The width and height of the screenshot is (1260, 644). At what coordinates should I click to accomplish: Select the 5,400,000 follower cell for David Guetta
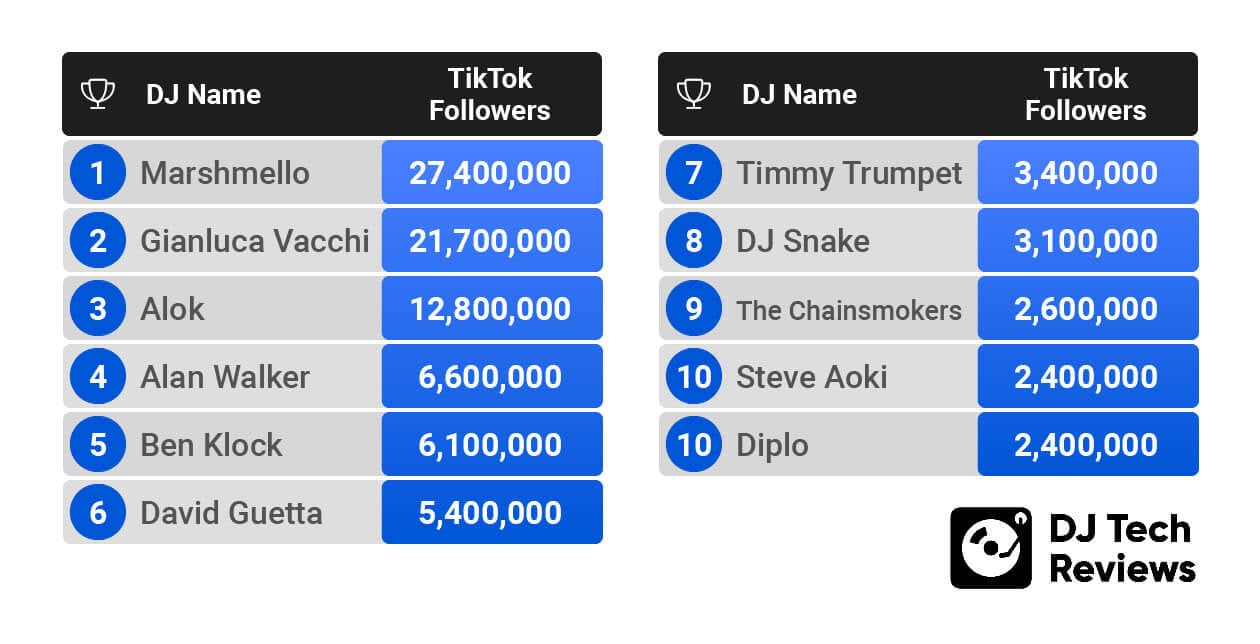[x=490, y=513]
